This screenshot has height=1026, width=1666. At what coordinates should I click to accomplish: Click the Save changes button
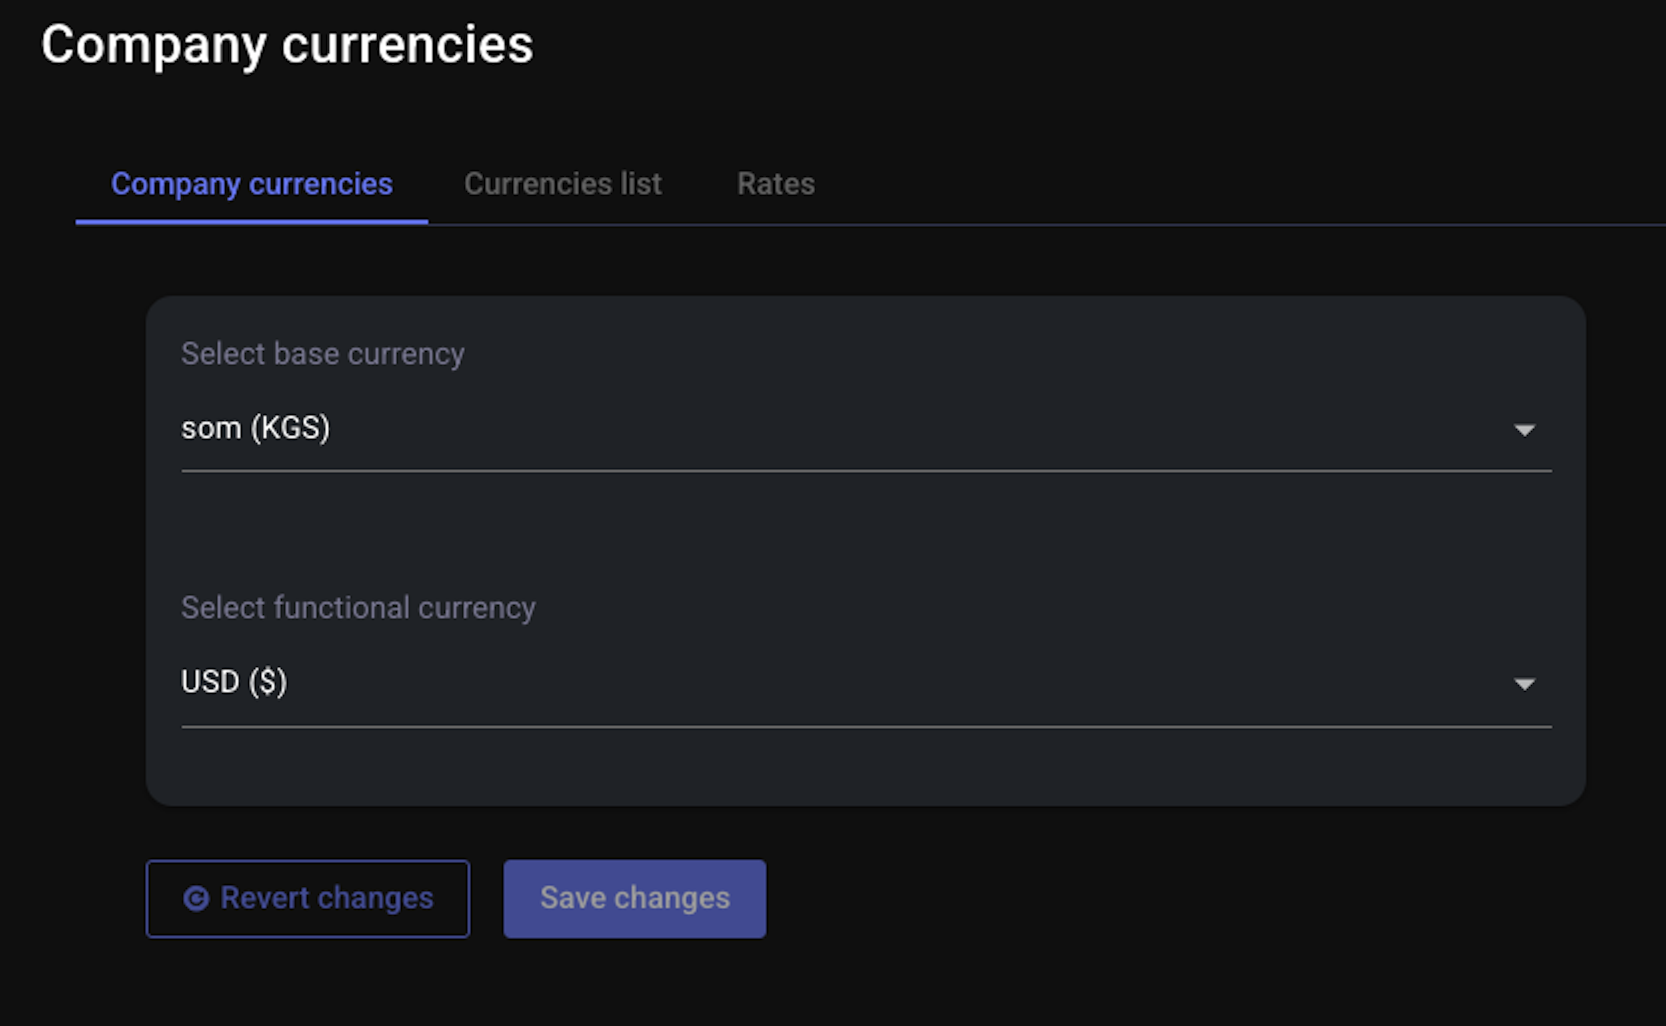click(x=635, y=899)
